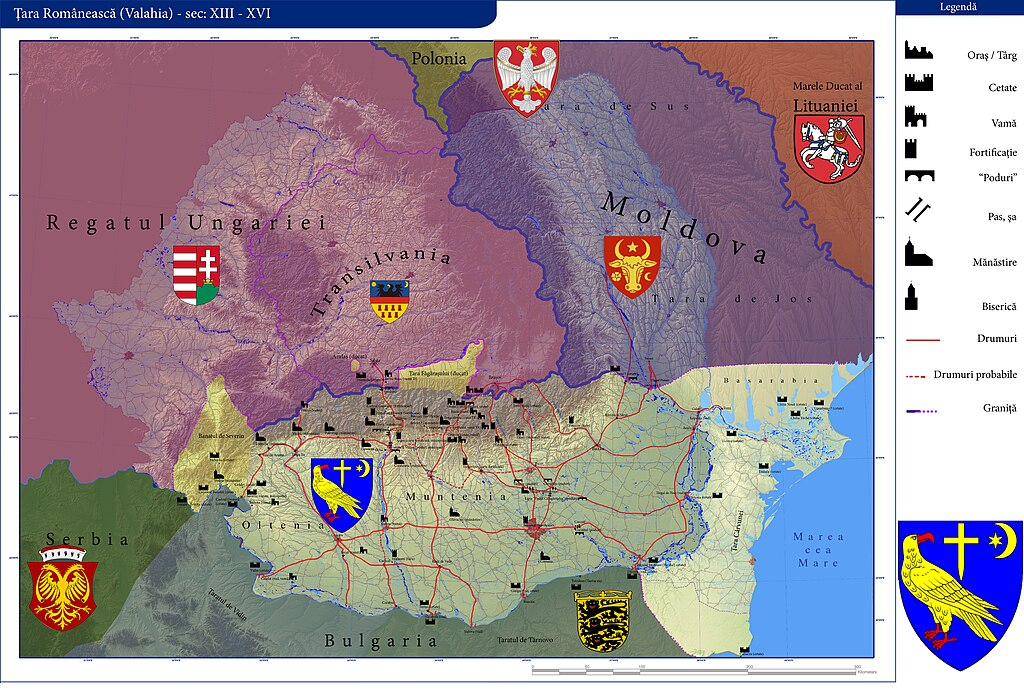Click the large Wallachia shield below legend
Image resolution: width=1024 pixels, height=692 pixels.
tap(959, 595)
